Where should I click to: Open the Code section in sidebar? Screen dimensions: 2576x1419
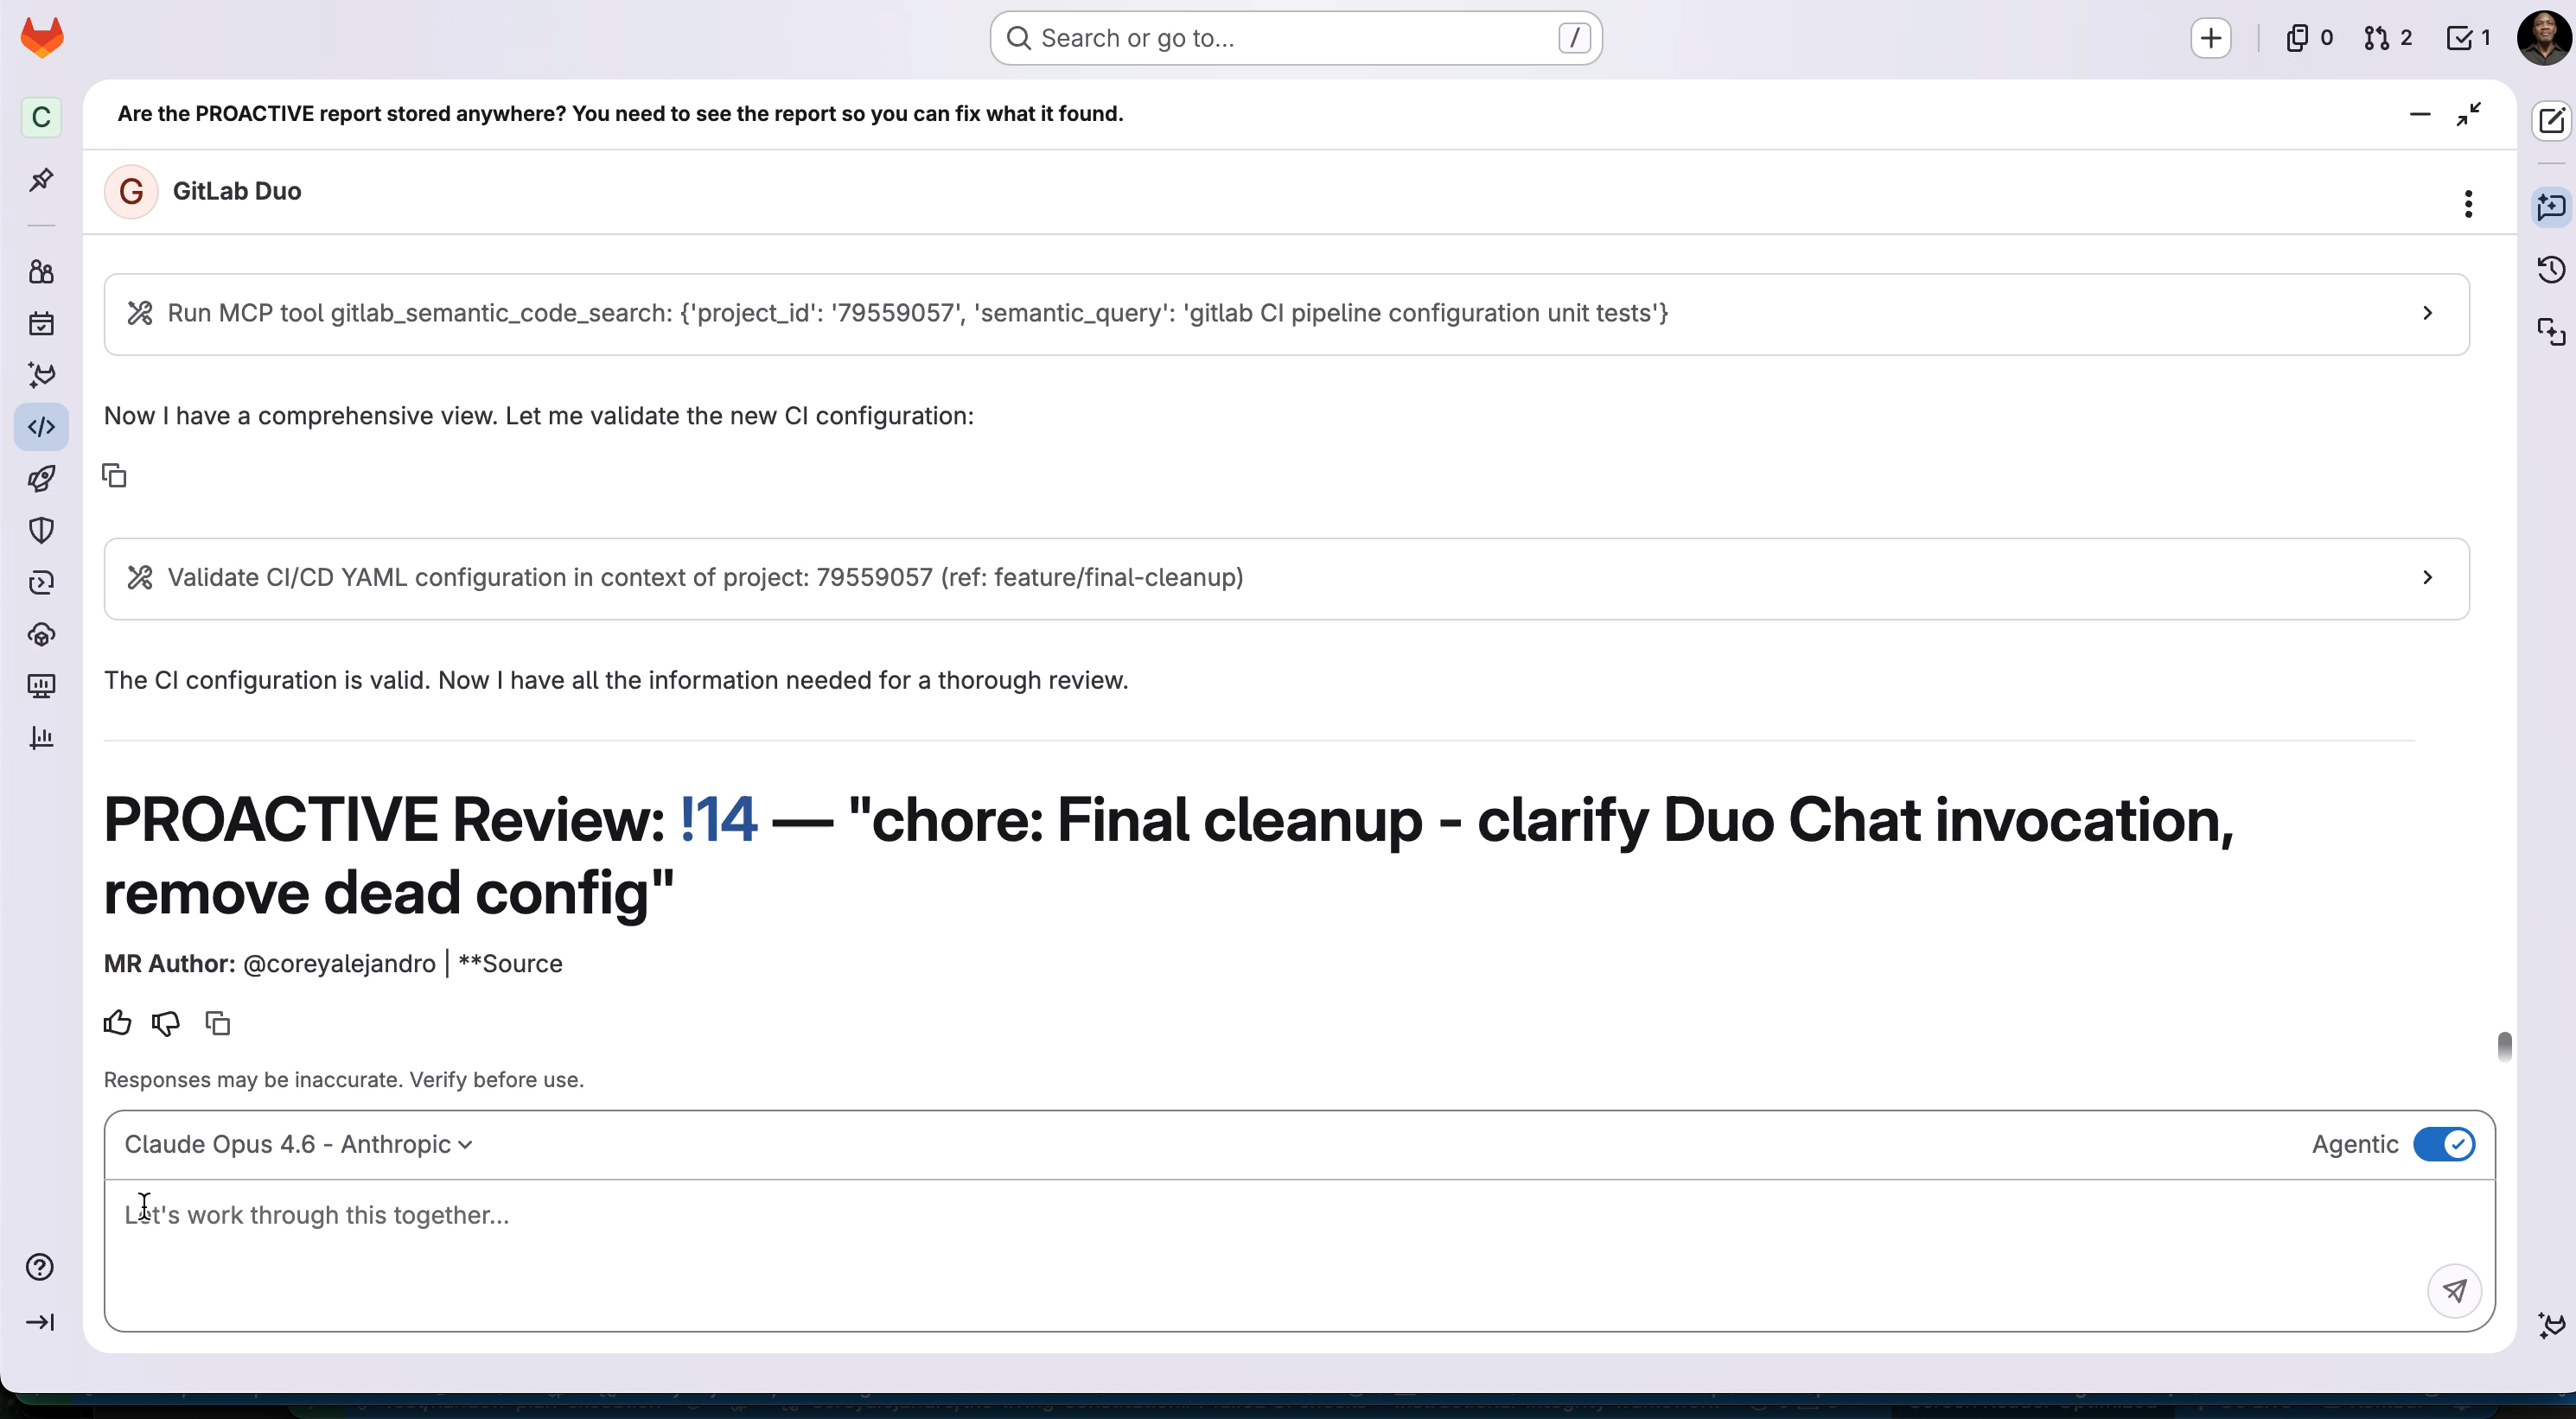point(41,427)
